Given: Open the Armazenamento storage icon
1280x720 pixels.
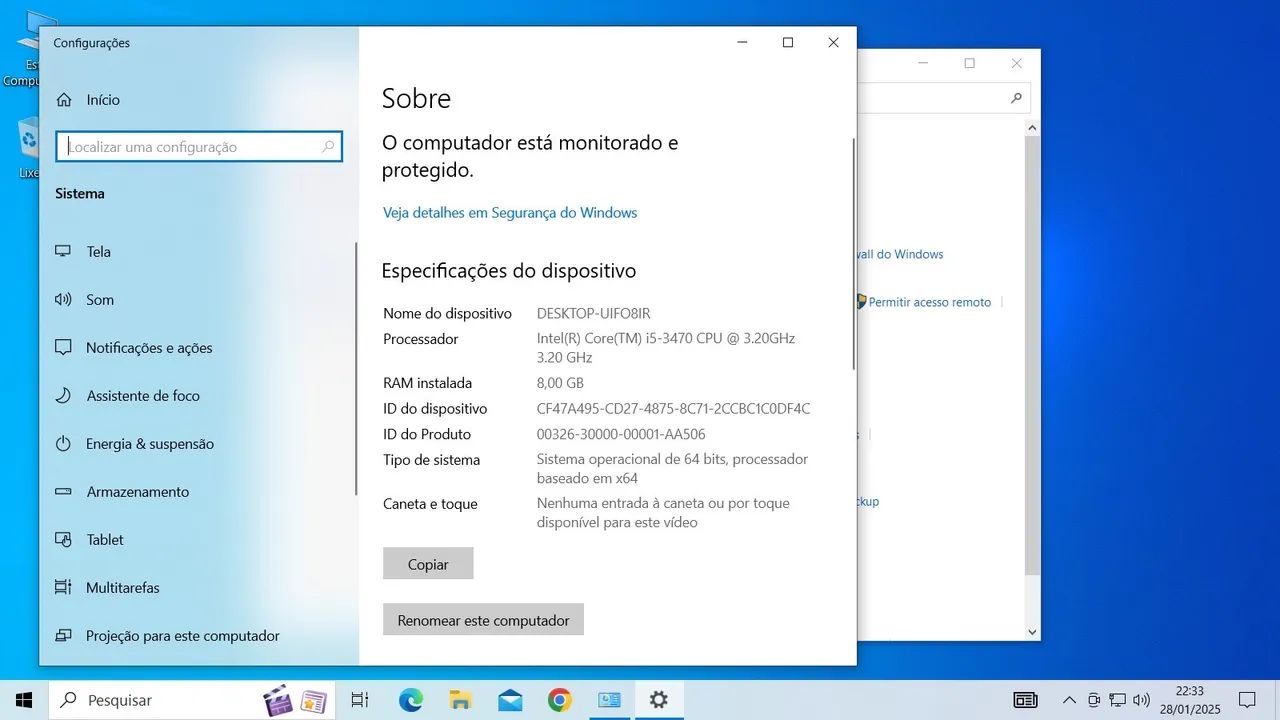Looking at the screenshot, I should click(63, 492).
